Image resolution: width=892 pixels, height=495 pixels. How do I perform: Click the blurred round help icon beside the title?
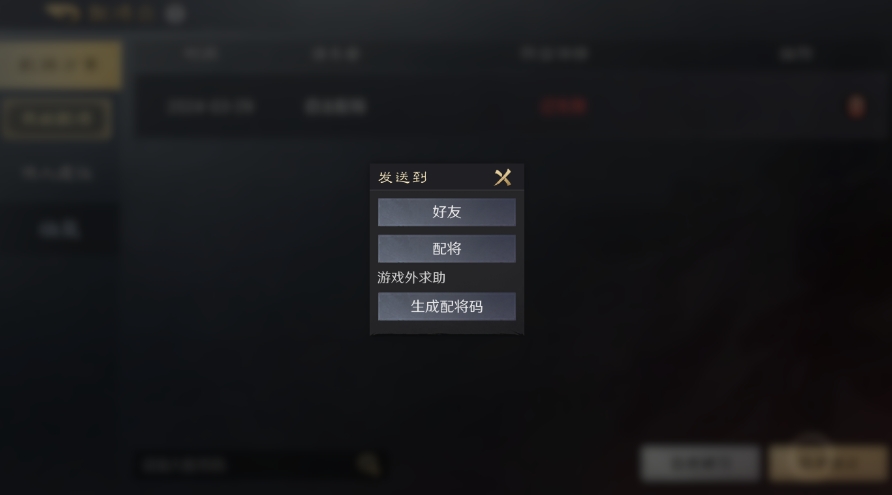175,14
